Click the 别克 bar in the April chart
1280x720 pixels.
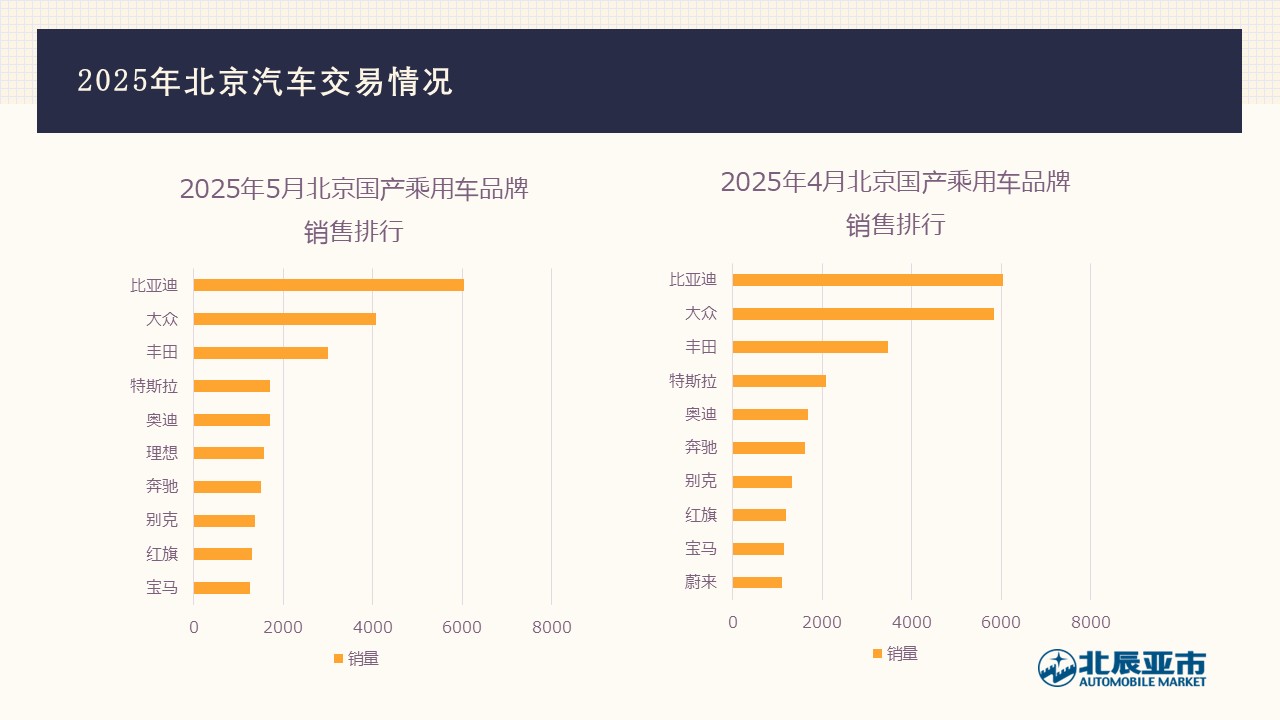point(762,482)
